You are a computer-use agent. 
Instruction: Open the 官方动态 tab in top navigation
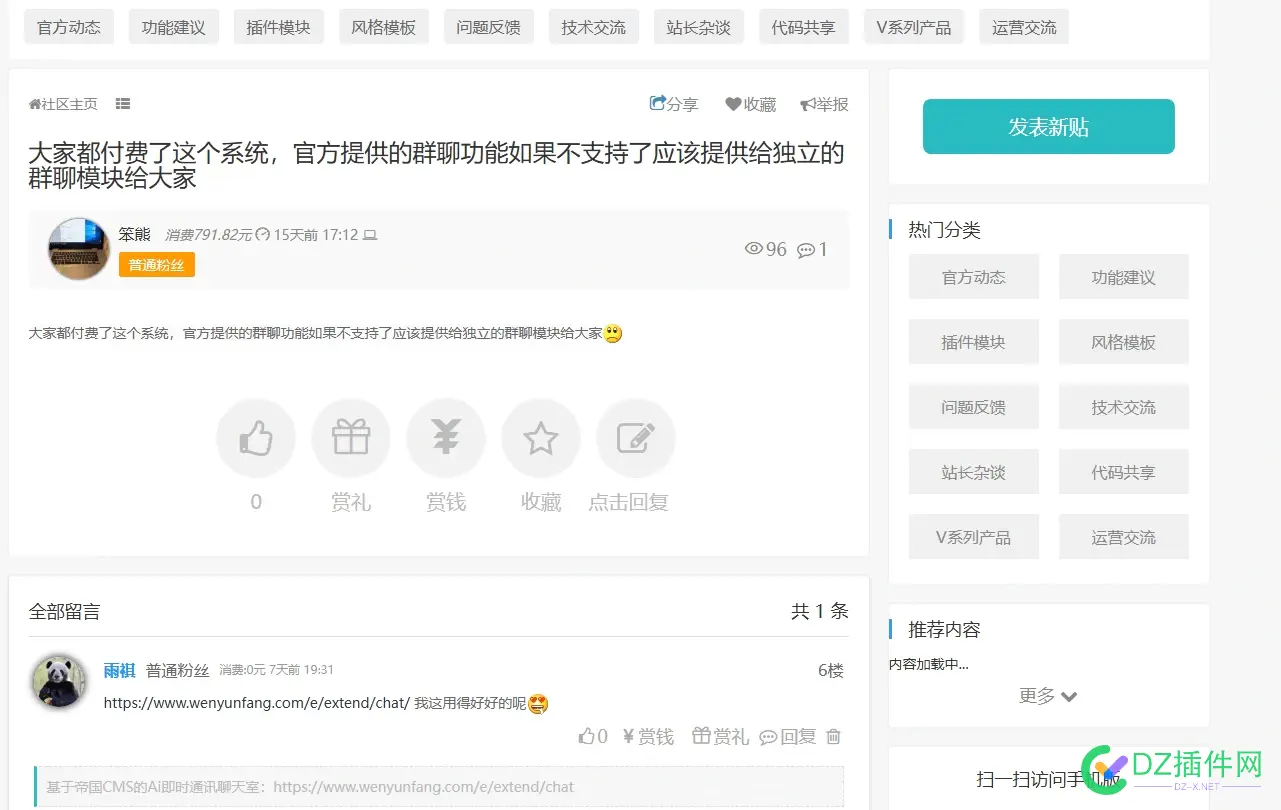click(69, 27)
